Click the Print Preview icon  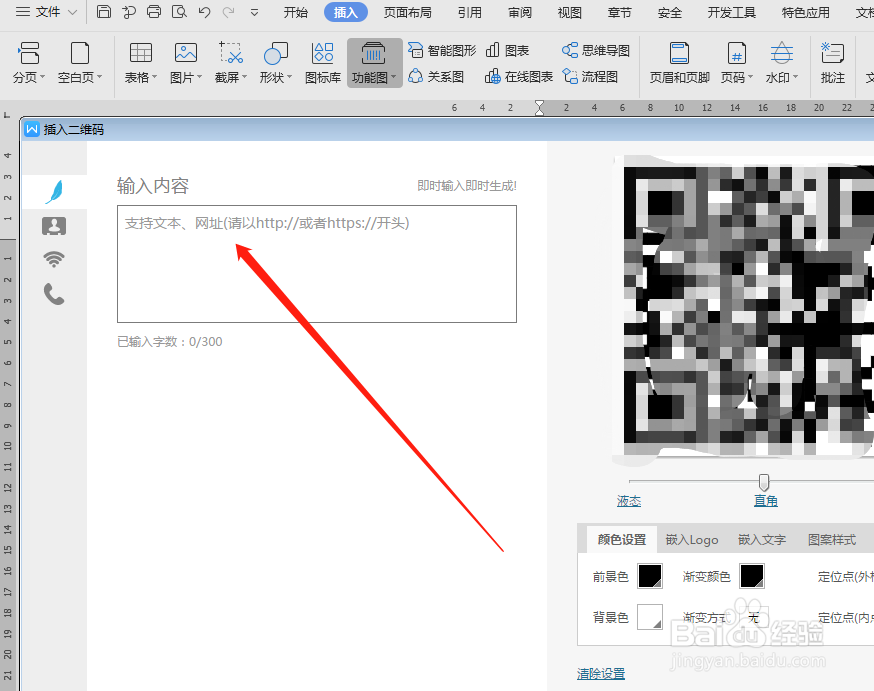(179, 12)
